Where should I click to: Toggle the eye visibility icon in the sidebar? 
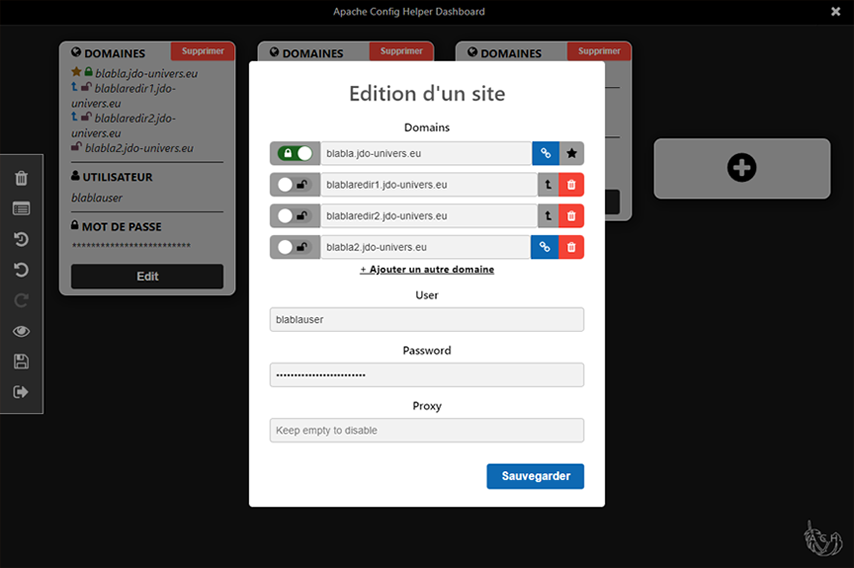pos(21,331)
